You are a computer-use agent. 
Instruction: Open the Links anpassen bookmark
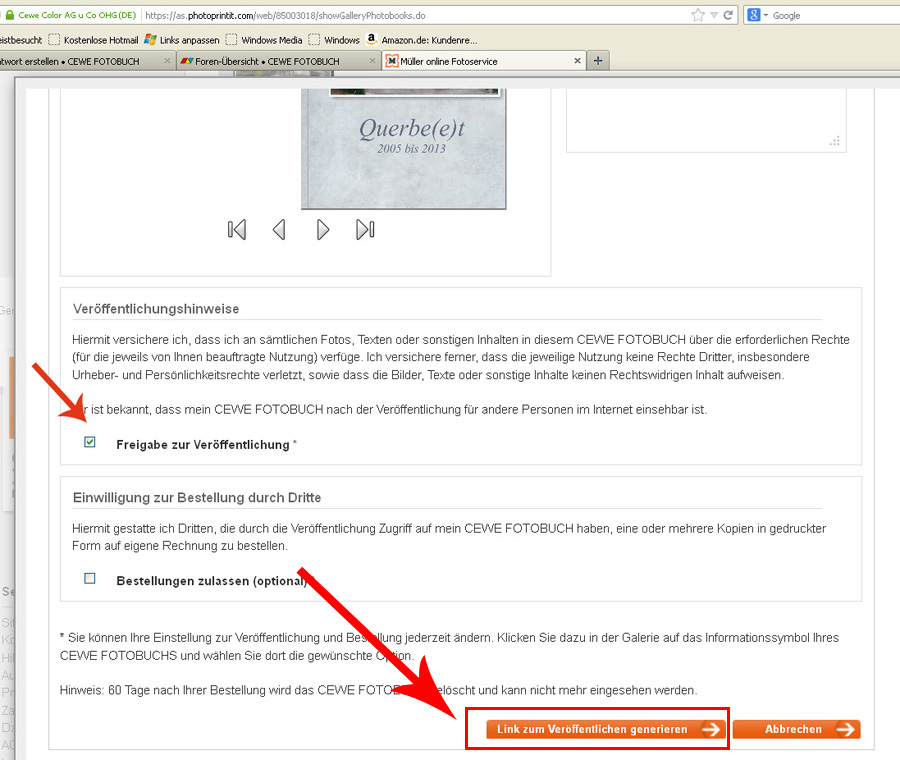click(182, 40)
